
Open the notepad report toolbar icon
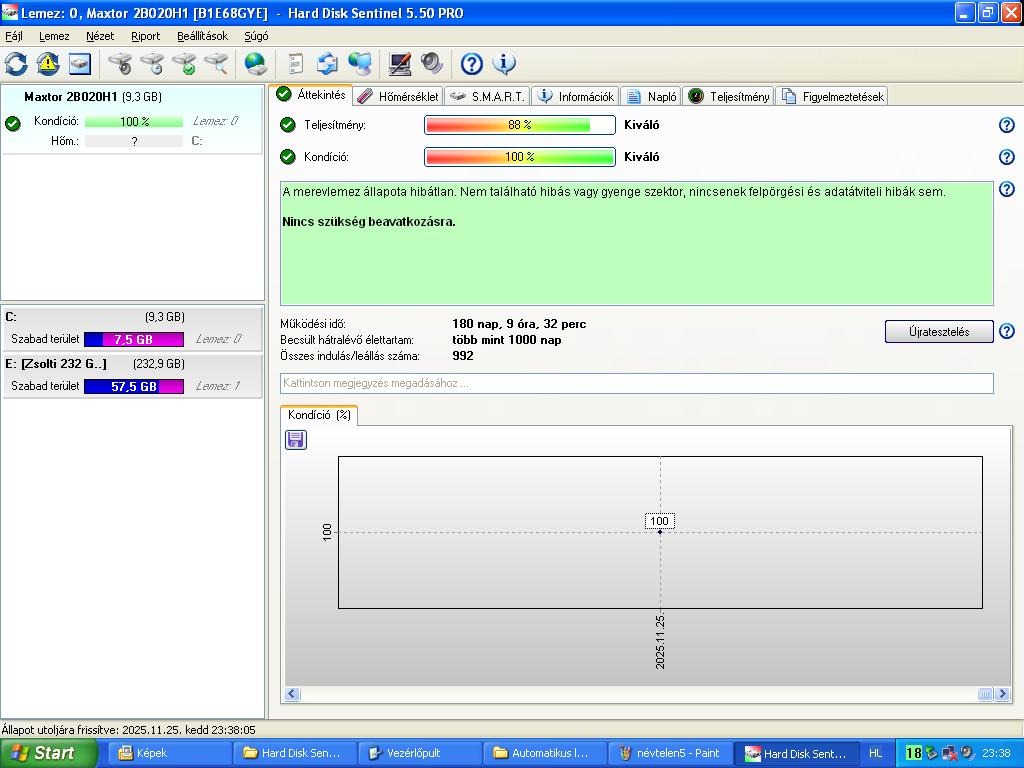(296, 64)
